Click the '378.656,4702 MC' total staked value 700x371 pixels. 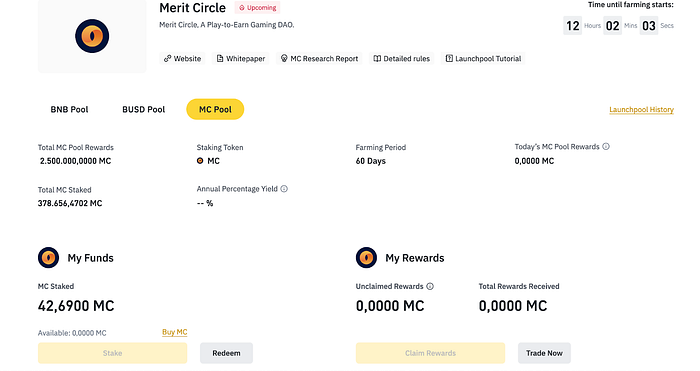[x=70, y=203]
